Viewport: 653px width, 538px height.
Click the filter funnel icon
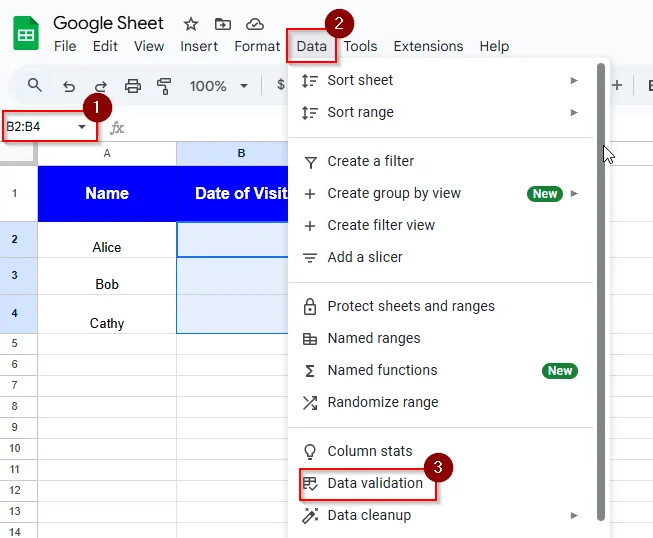click(x=310, y=162)
